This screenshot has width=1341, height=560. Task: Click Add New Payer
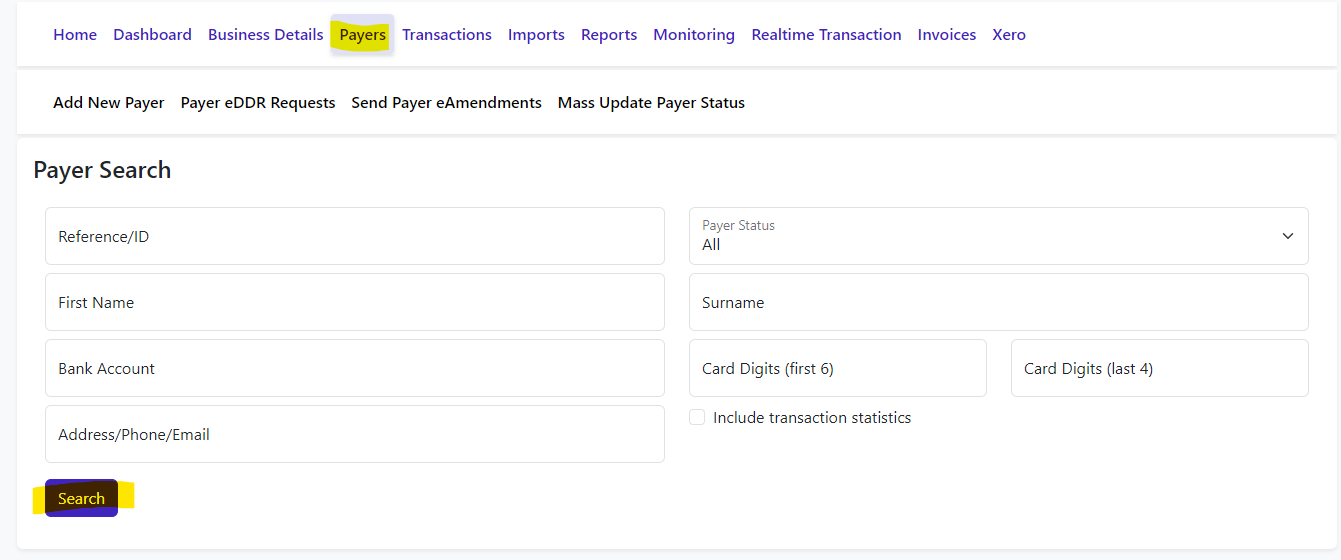(x=109, y=103)
